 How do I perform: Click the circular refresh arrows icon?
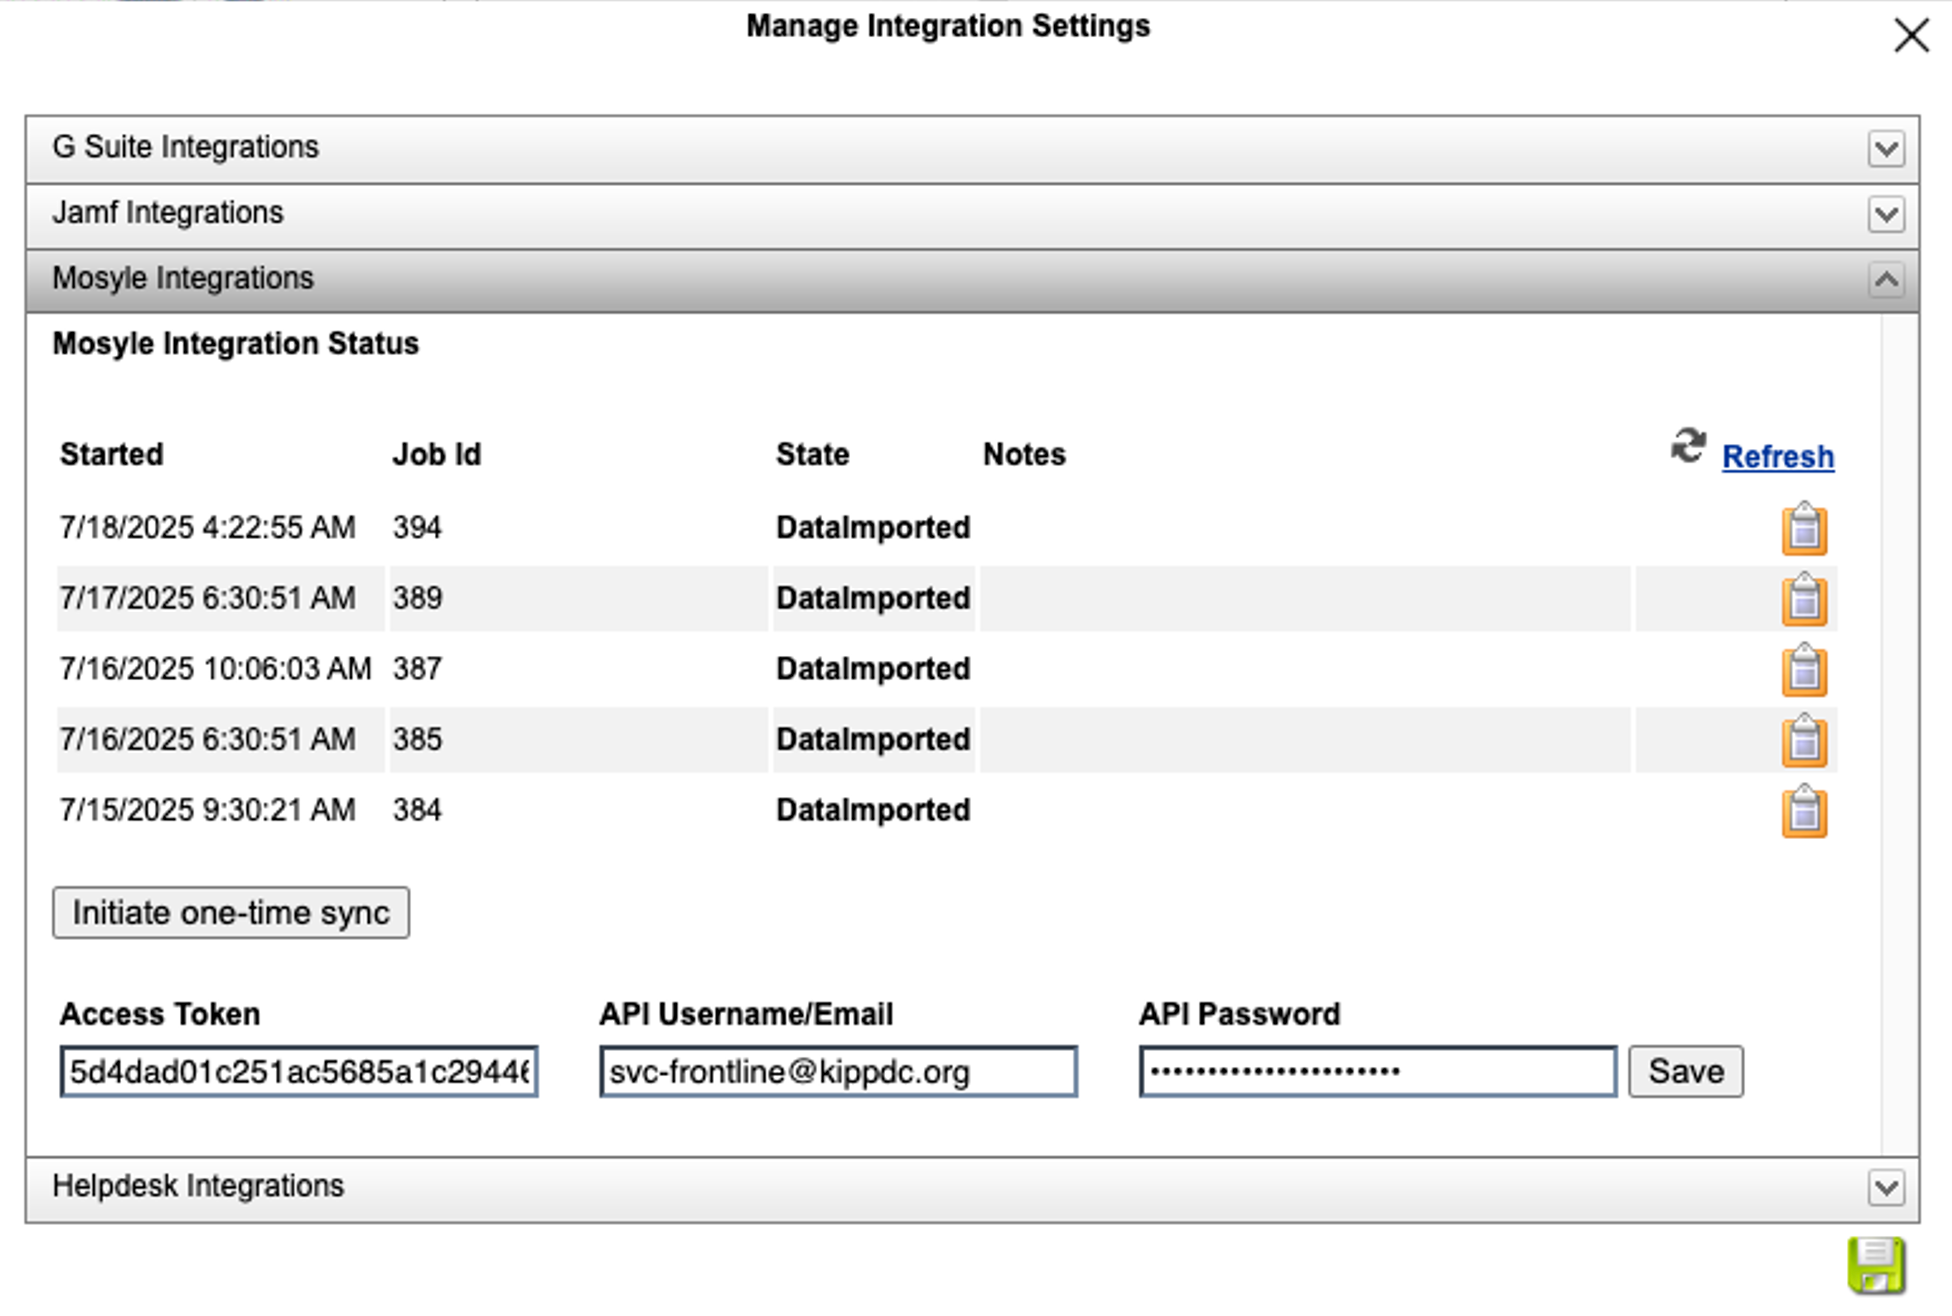[x=1687, y=447]
